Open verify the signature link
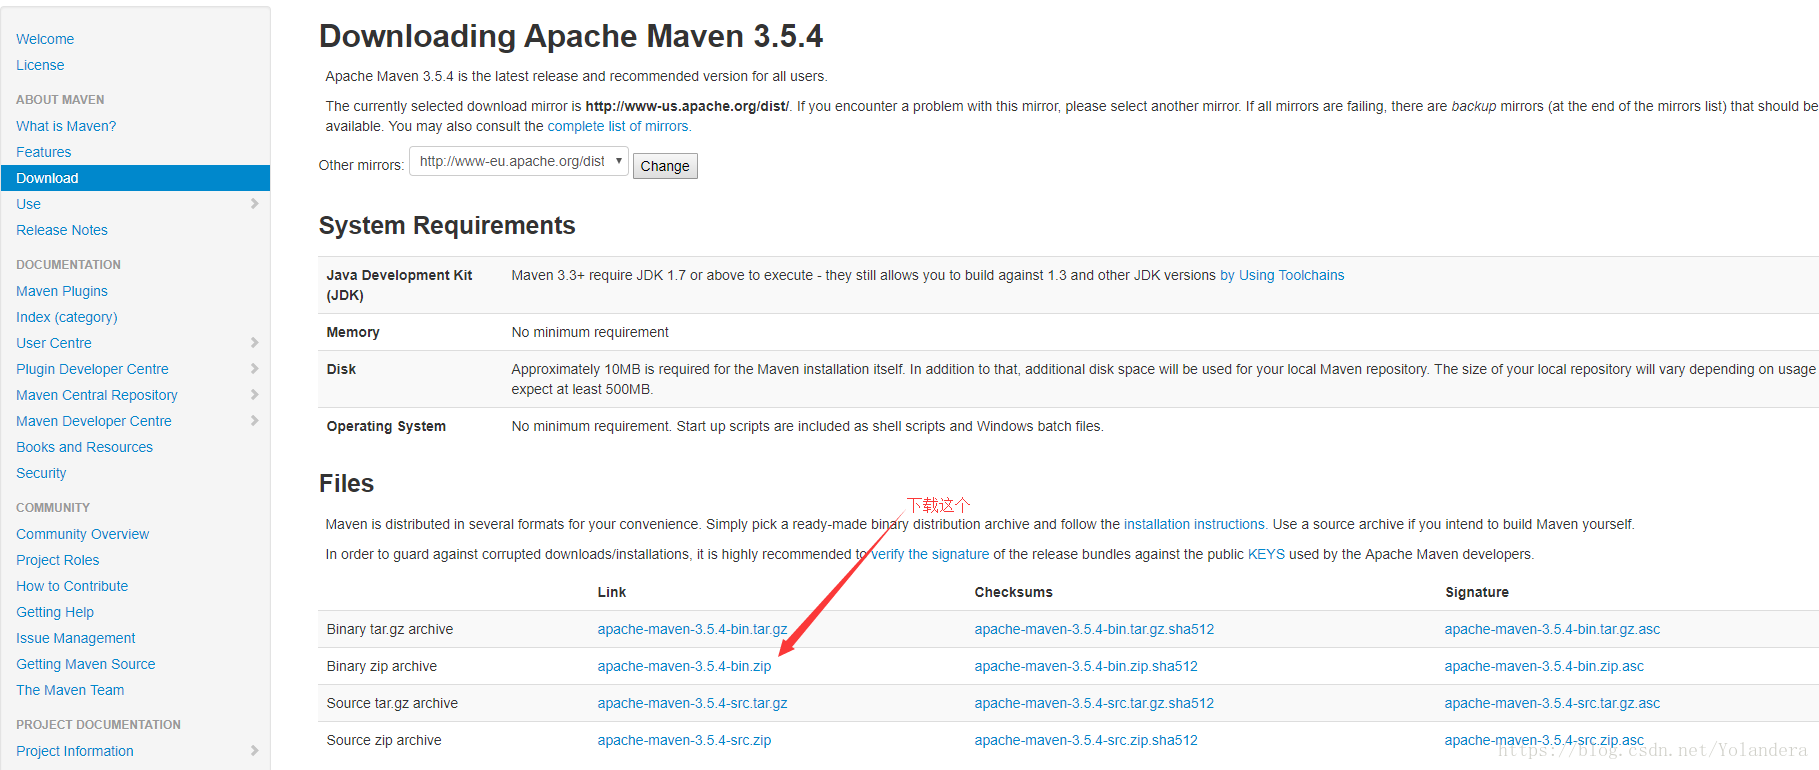Image resolution: width=1819 pixels, height=770 pixels. point(930,554)
